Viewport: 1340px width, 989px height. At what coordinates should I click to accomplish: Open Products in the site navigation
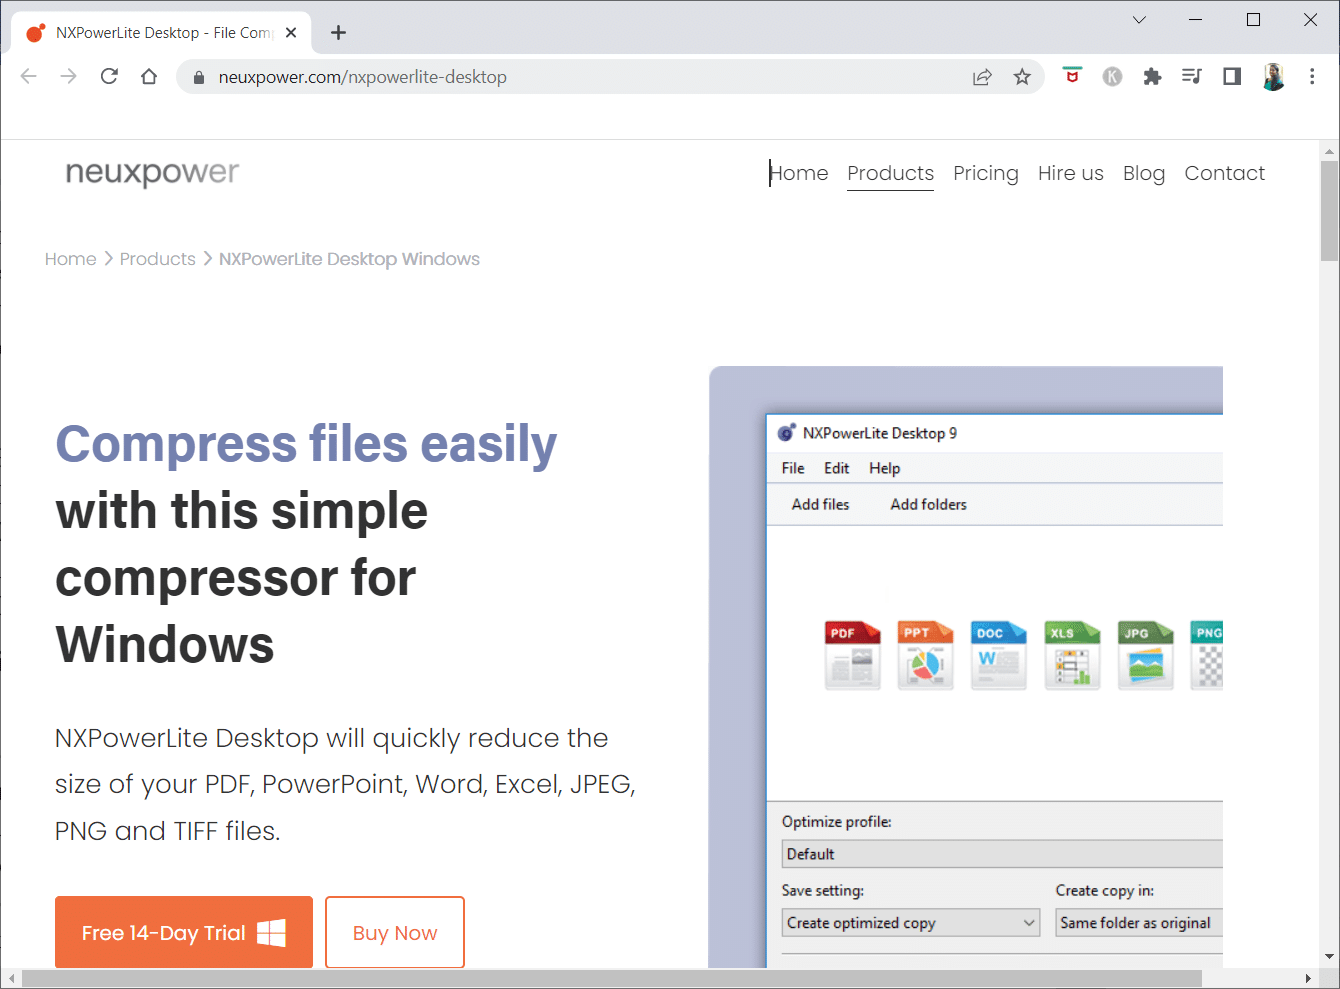point(890,173)
